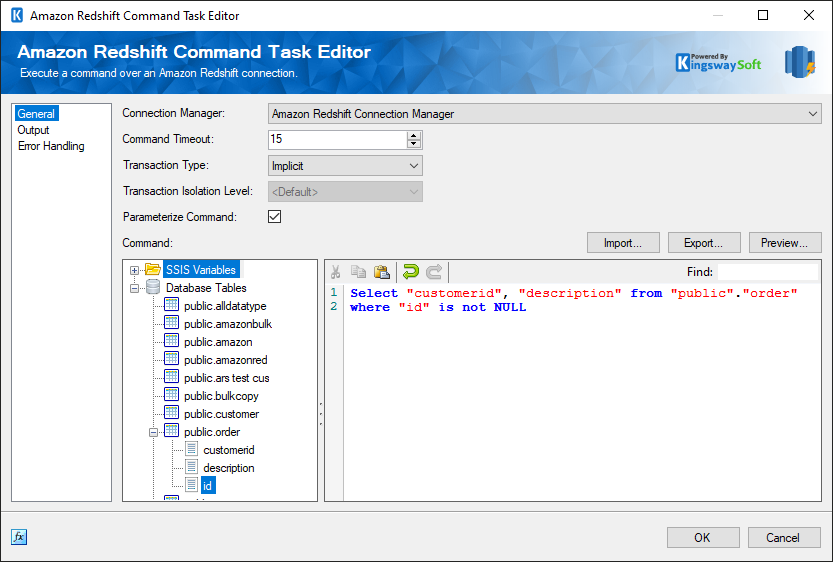The image size is (833, 562).
Task: Click the column icon beside id
Action: coord(191,485)
